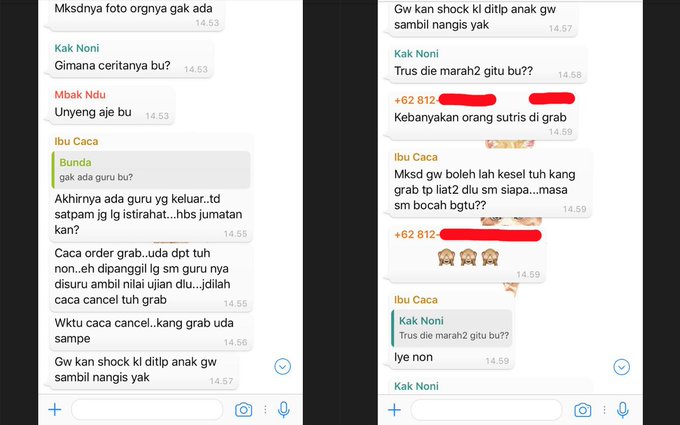Image resolution: width=680 pixels, height=425 pixels.
Task: Click the scroll-to-bottom chevron in left chat
Action: [282, 367]
